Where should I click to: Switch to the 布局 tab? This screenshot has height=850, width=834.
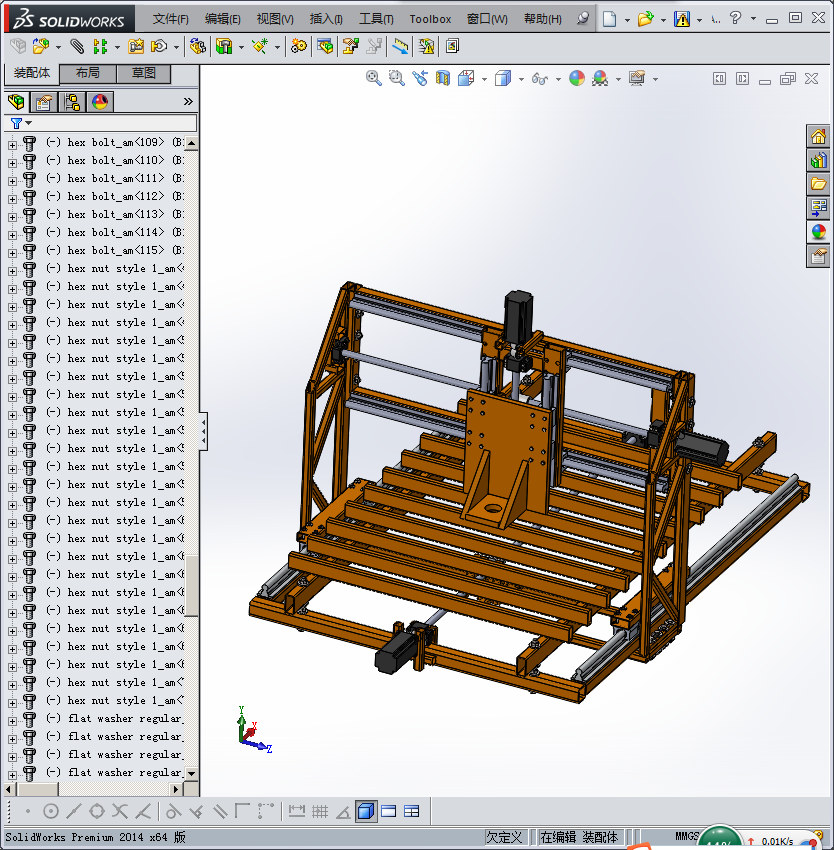(x=87, y=73)
